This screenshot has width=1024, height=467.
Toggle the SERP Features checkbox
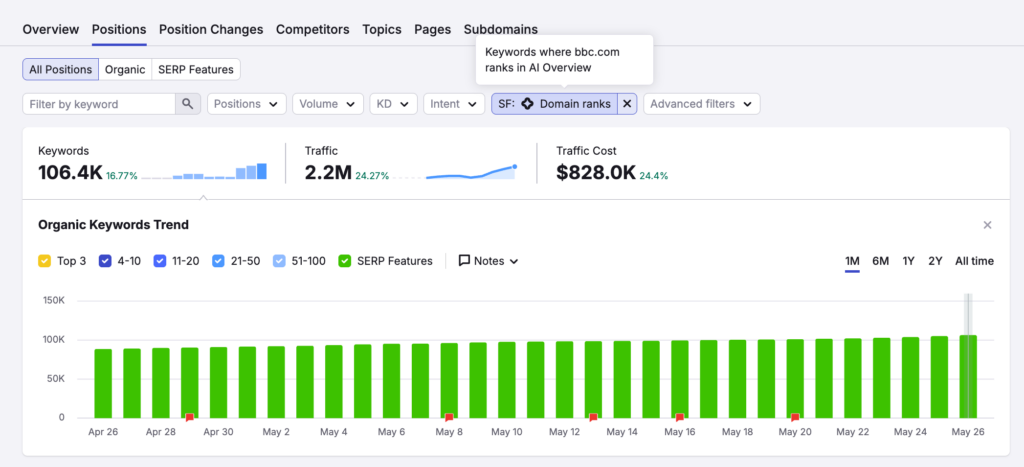tap(344, 261)
